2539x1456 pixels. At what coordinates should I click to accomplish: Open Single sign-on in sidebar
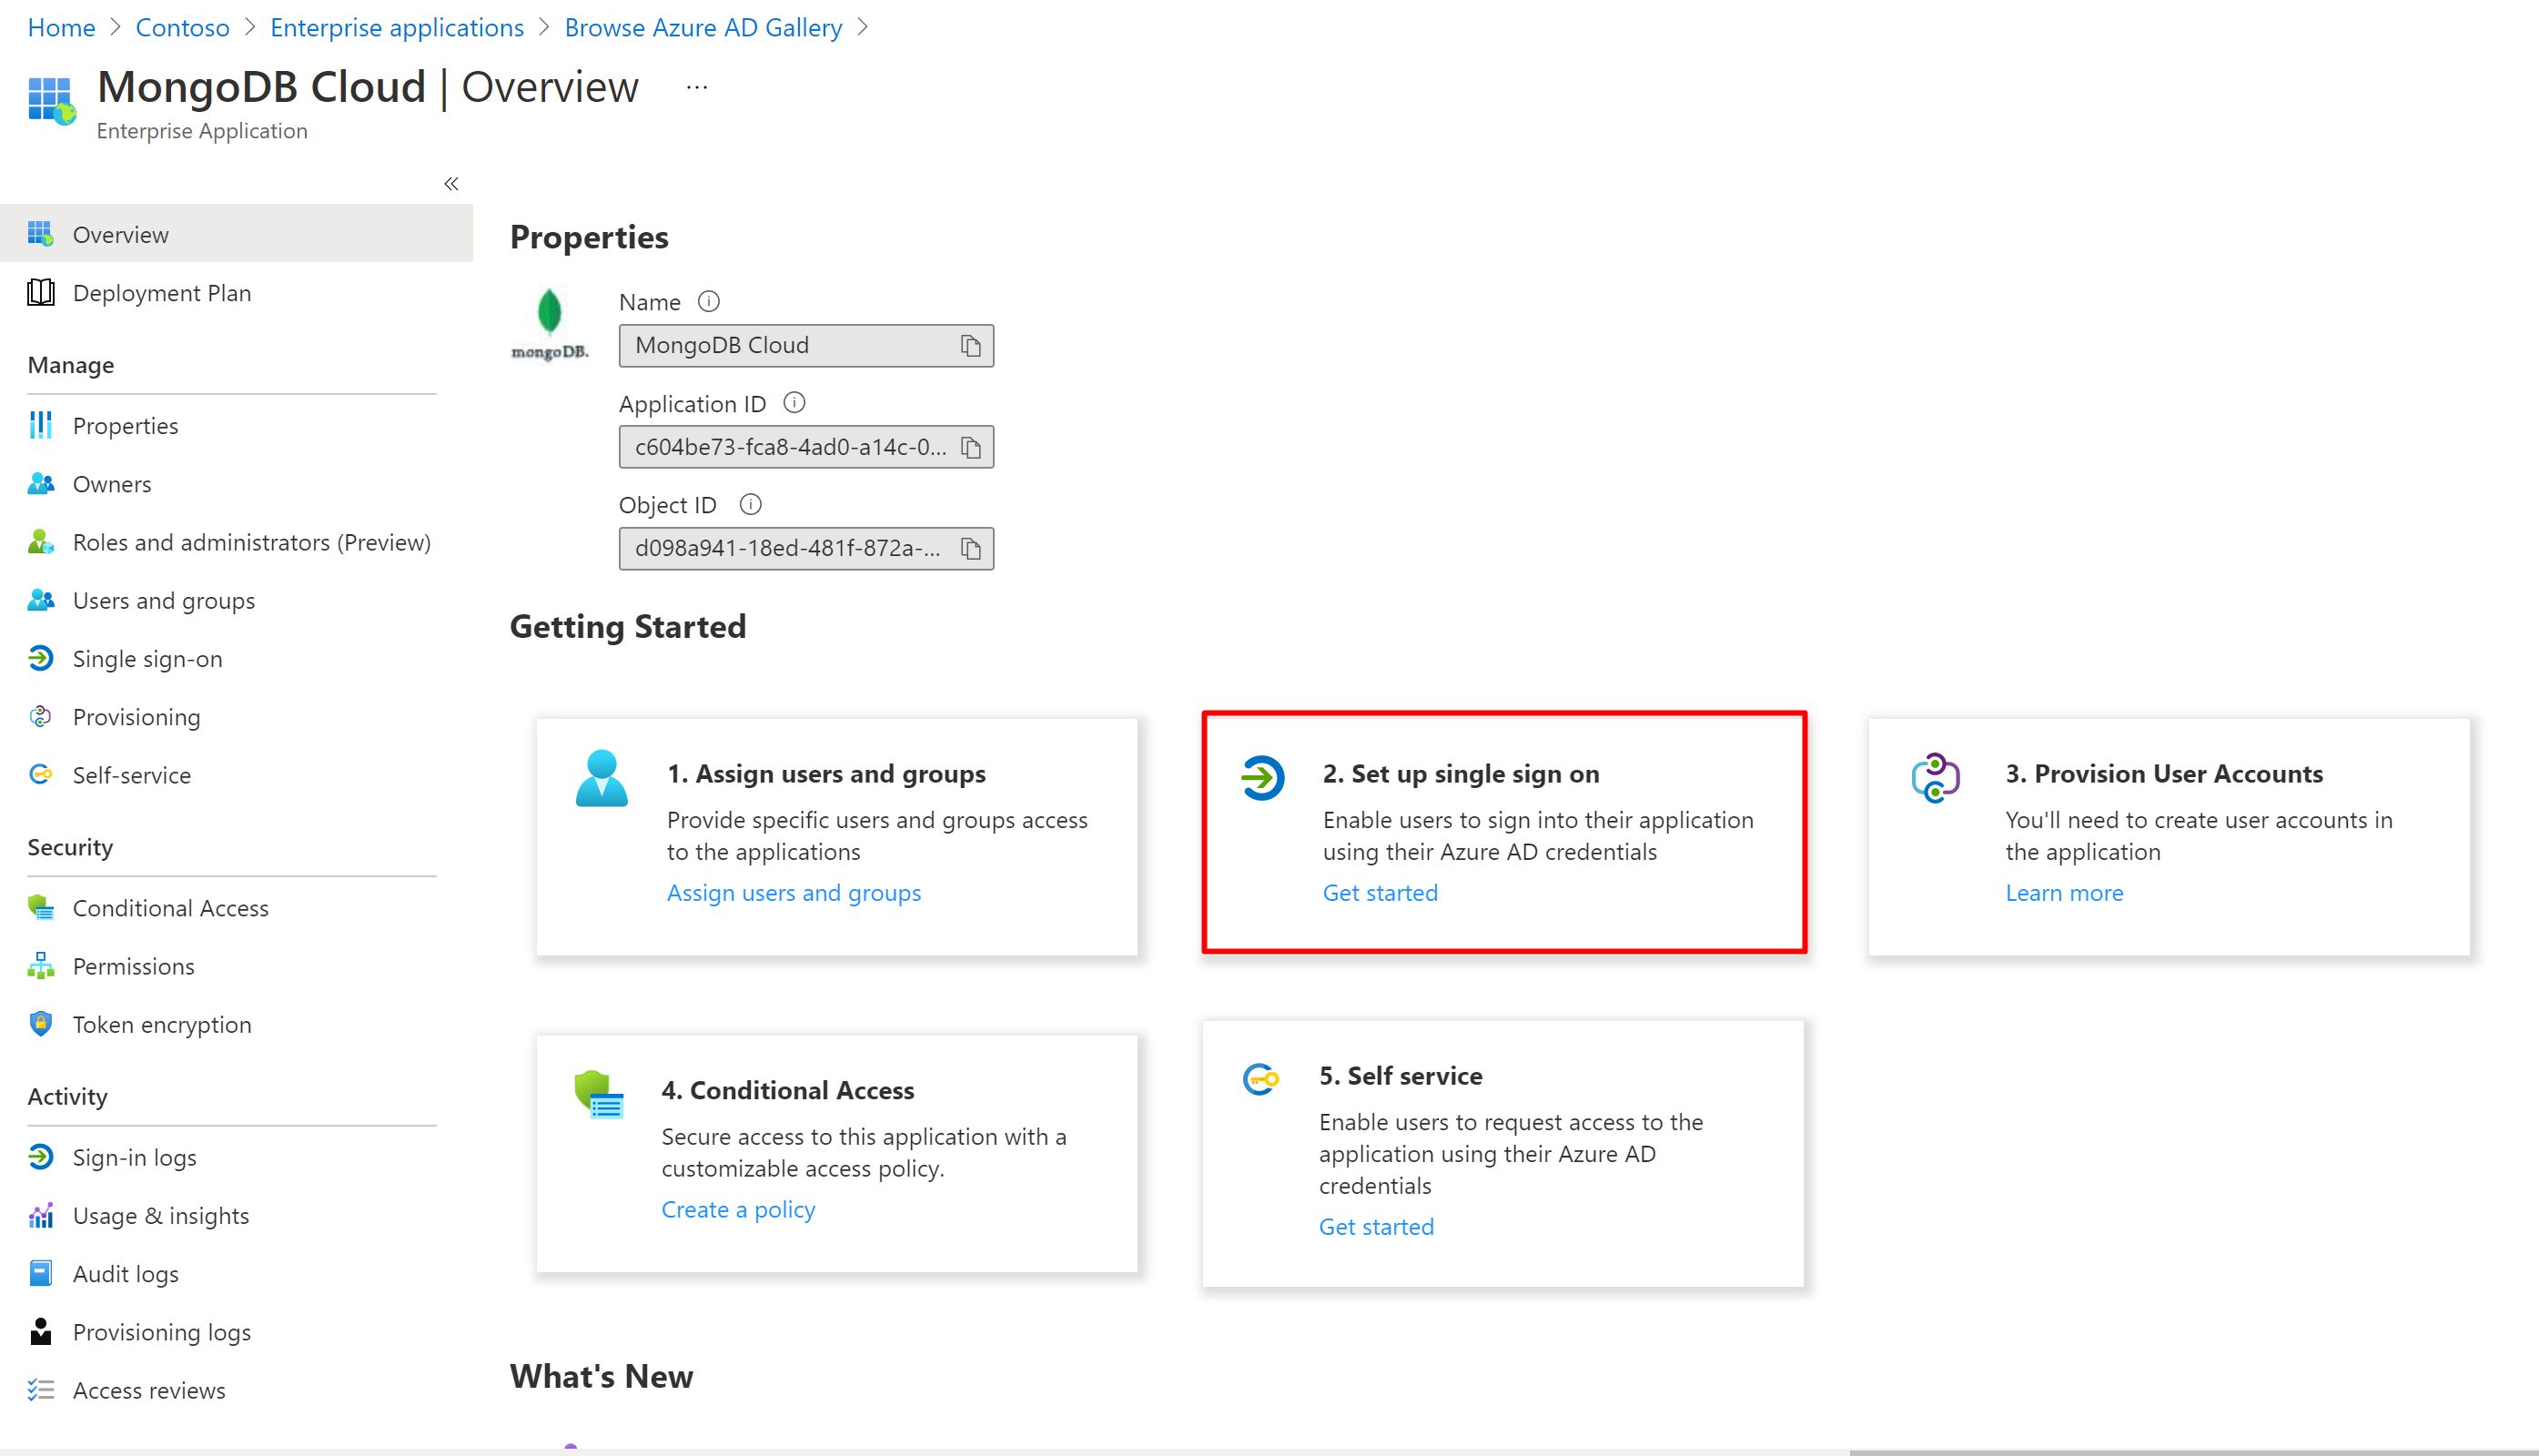(x=147, y=659)
